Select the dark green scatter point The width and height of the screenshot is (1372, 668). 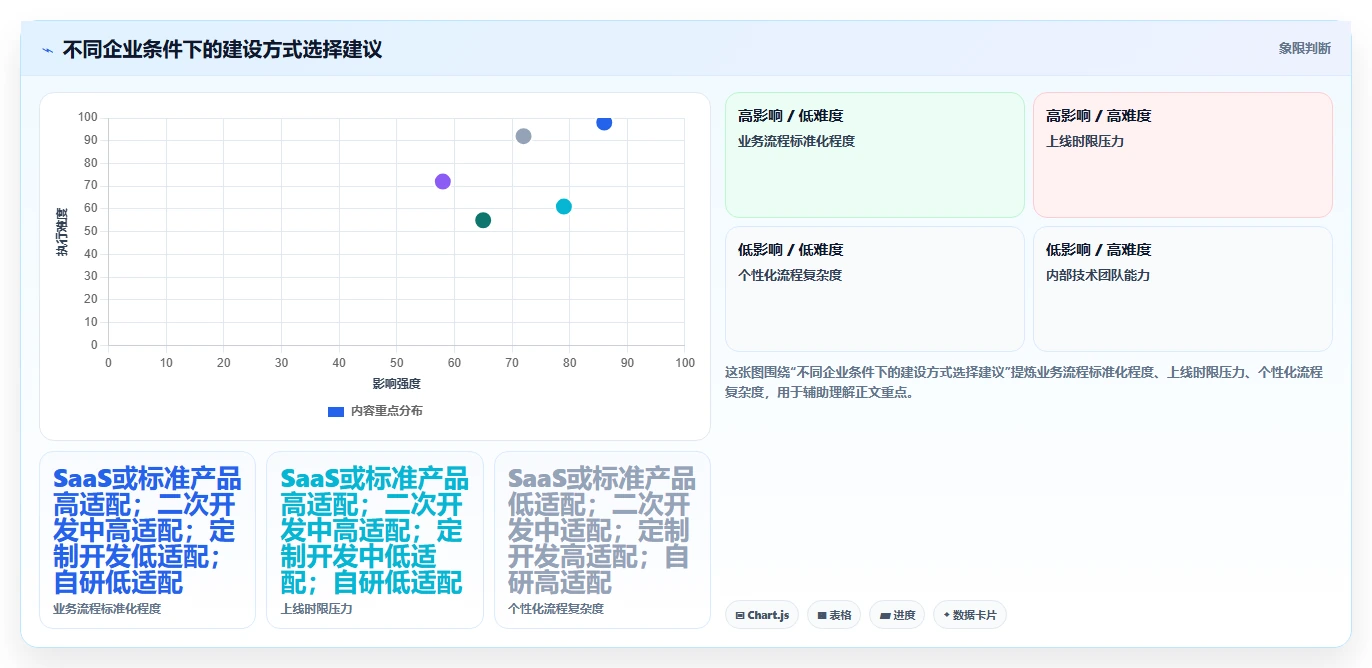pos(483,220)
